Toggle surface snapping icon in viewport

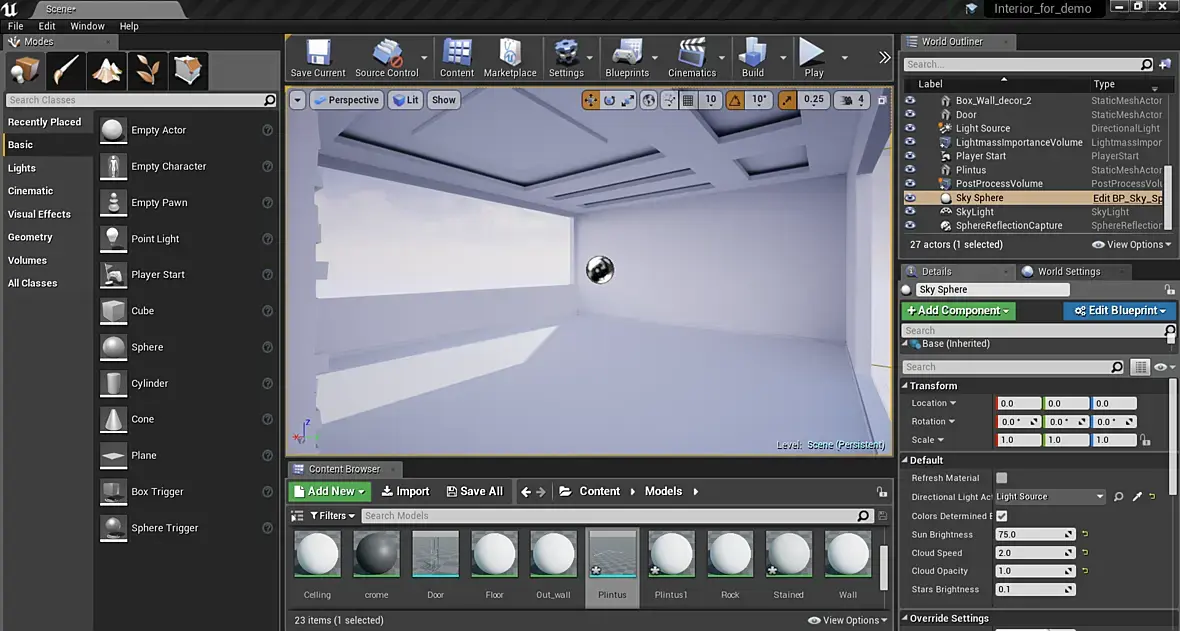(669, 100)
